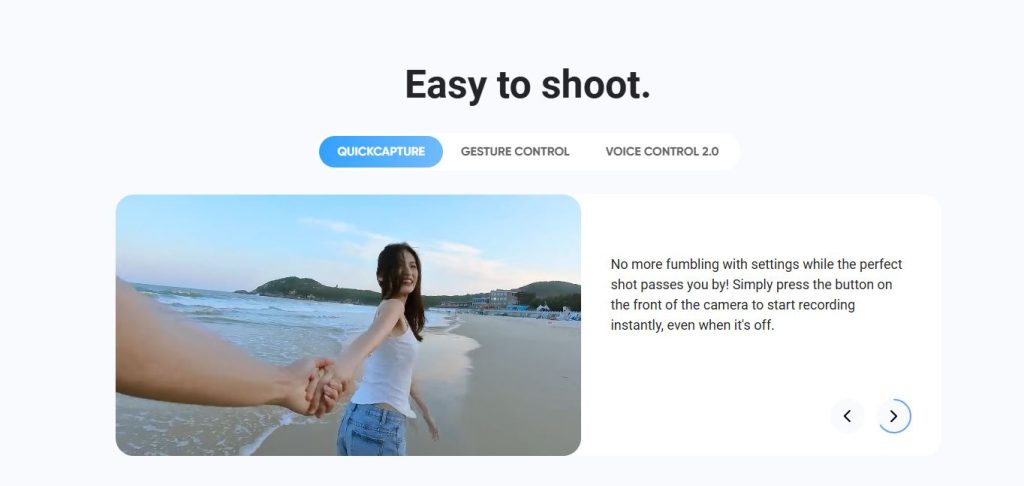Click the beach video preview image

click(x=348, y=325)
